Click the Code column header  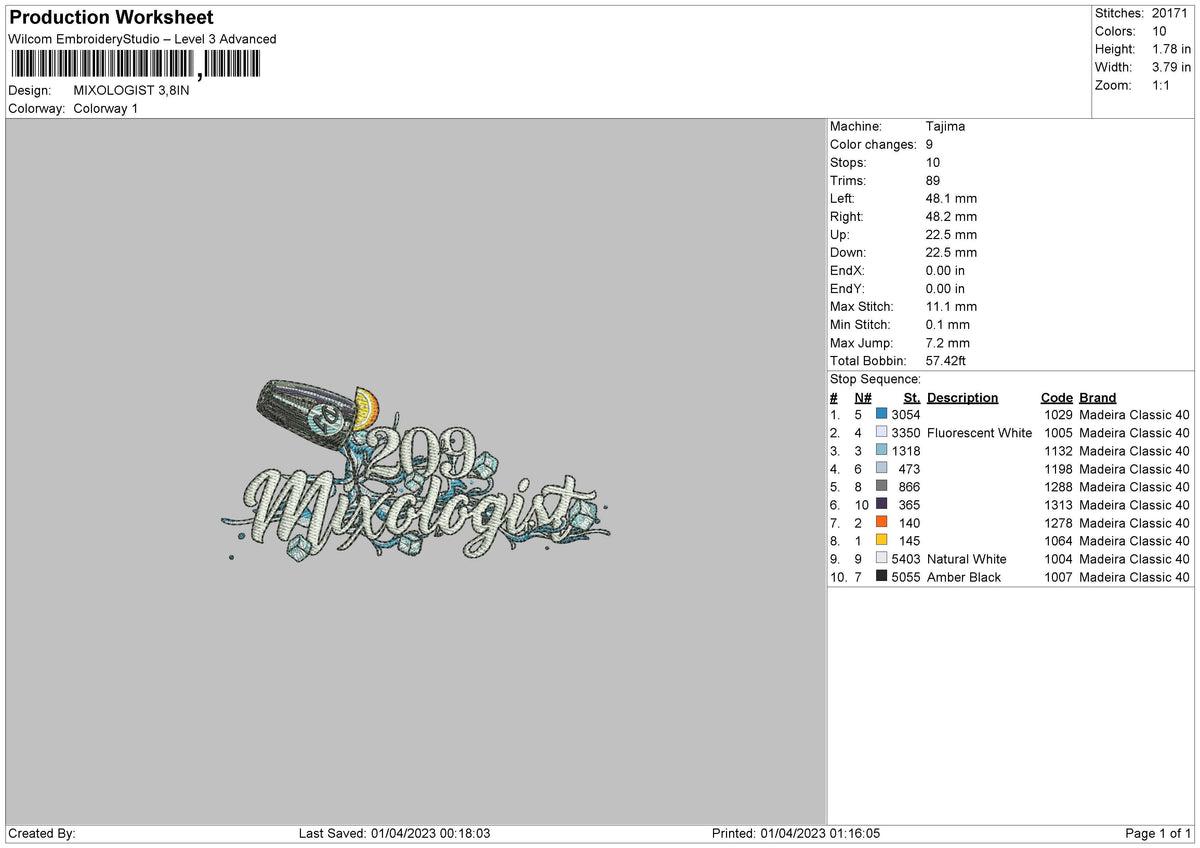click(1056, 398)
